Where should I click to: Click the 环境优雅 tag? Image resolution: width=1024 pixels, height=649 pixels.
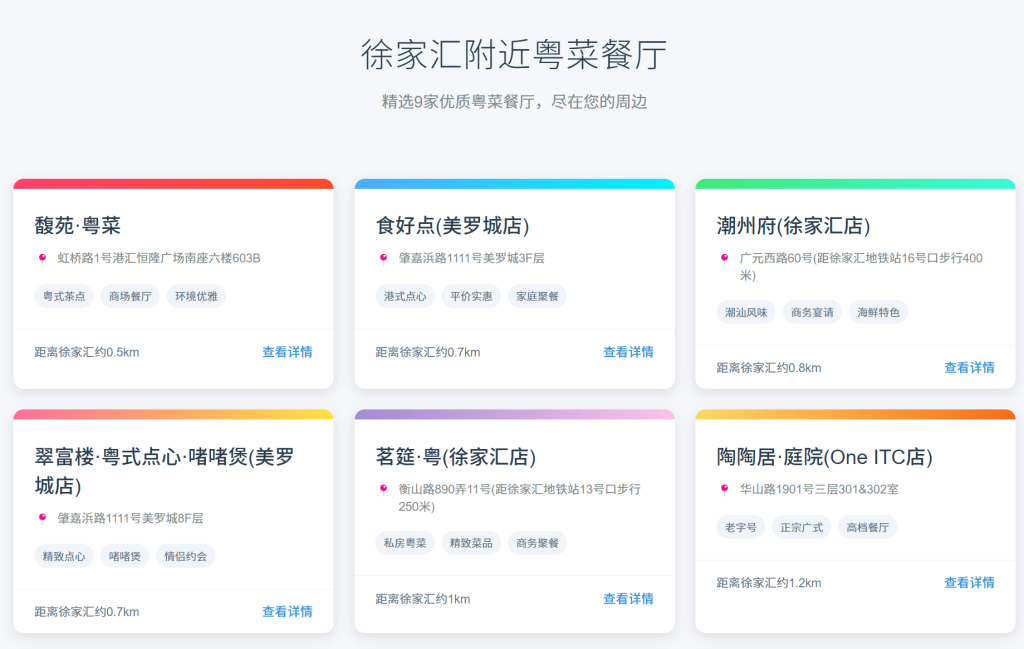(196, 296)
